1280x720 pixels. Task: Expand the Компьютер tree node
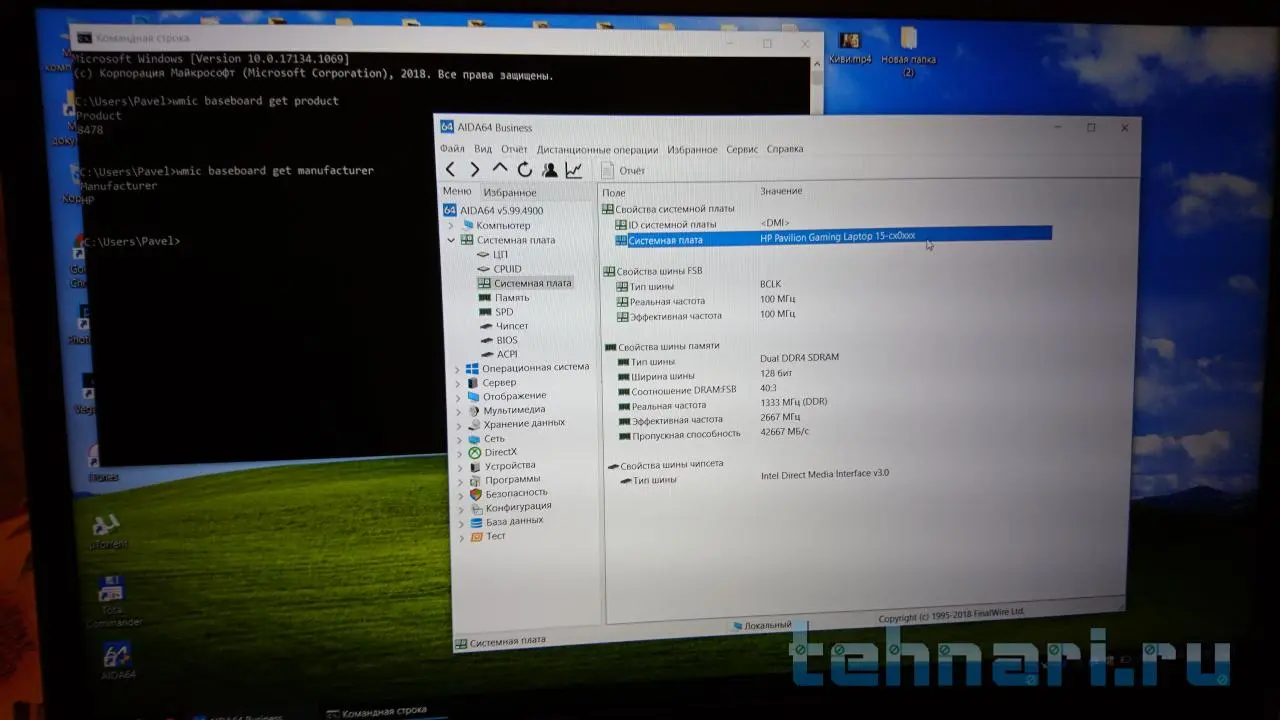(x=451, y=226)
